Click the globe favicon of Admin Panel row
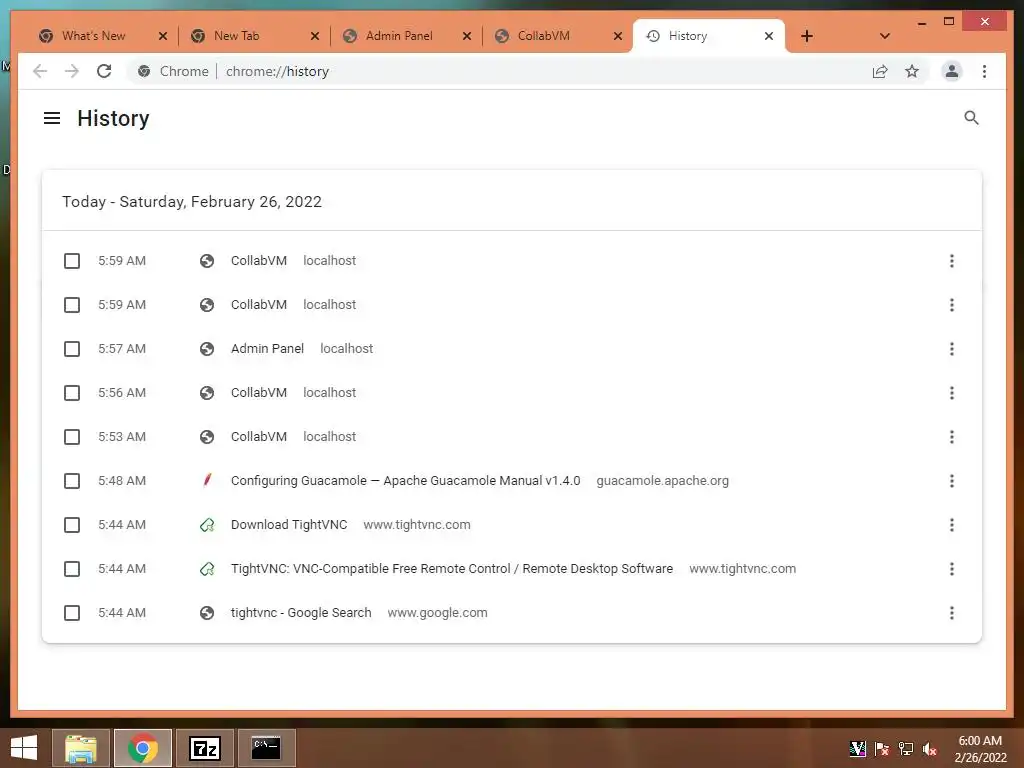The width and height of the screenshot is (1024, 768). [x=207, y=349]
